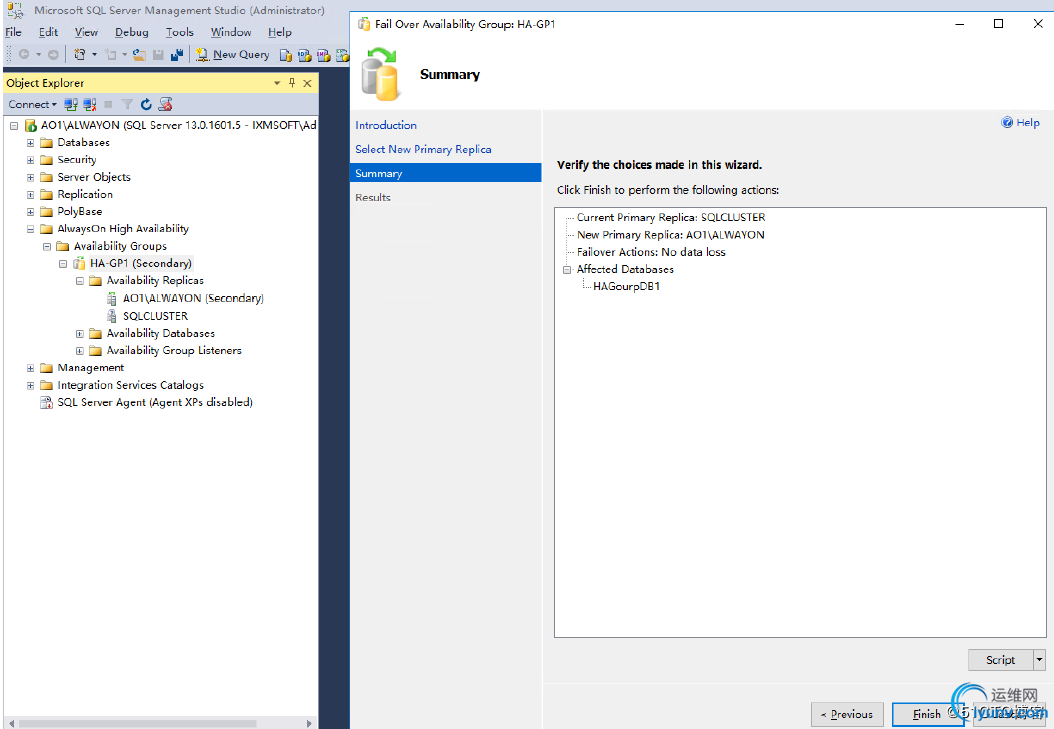This screenshot has width=1054, height=729.
Task: Open the Window menu
Action: tap(231, 32)
